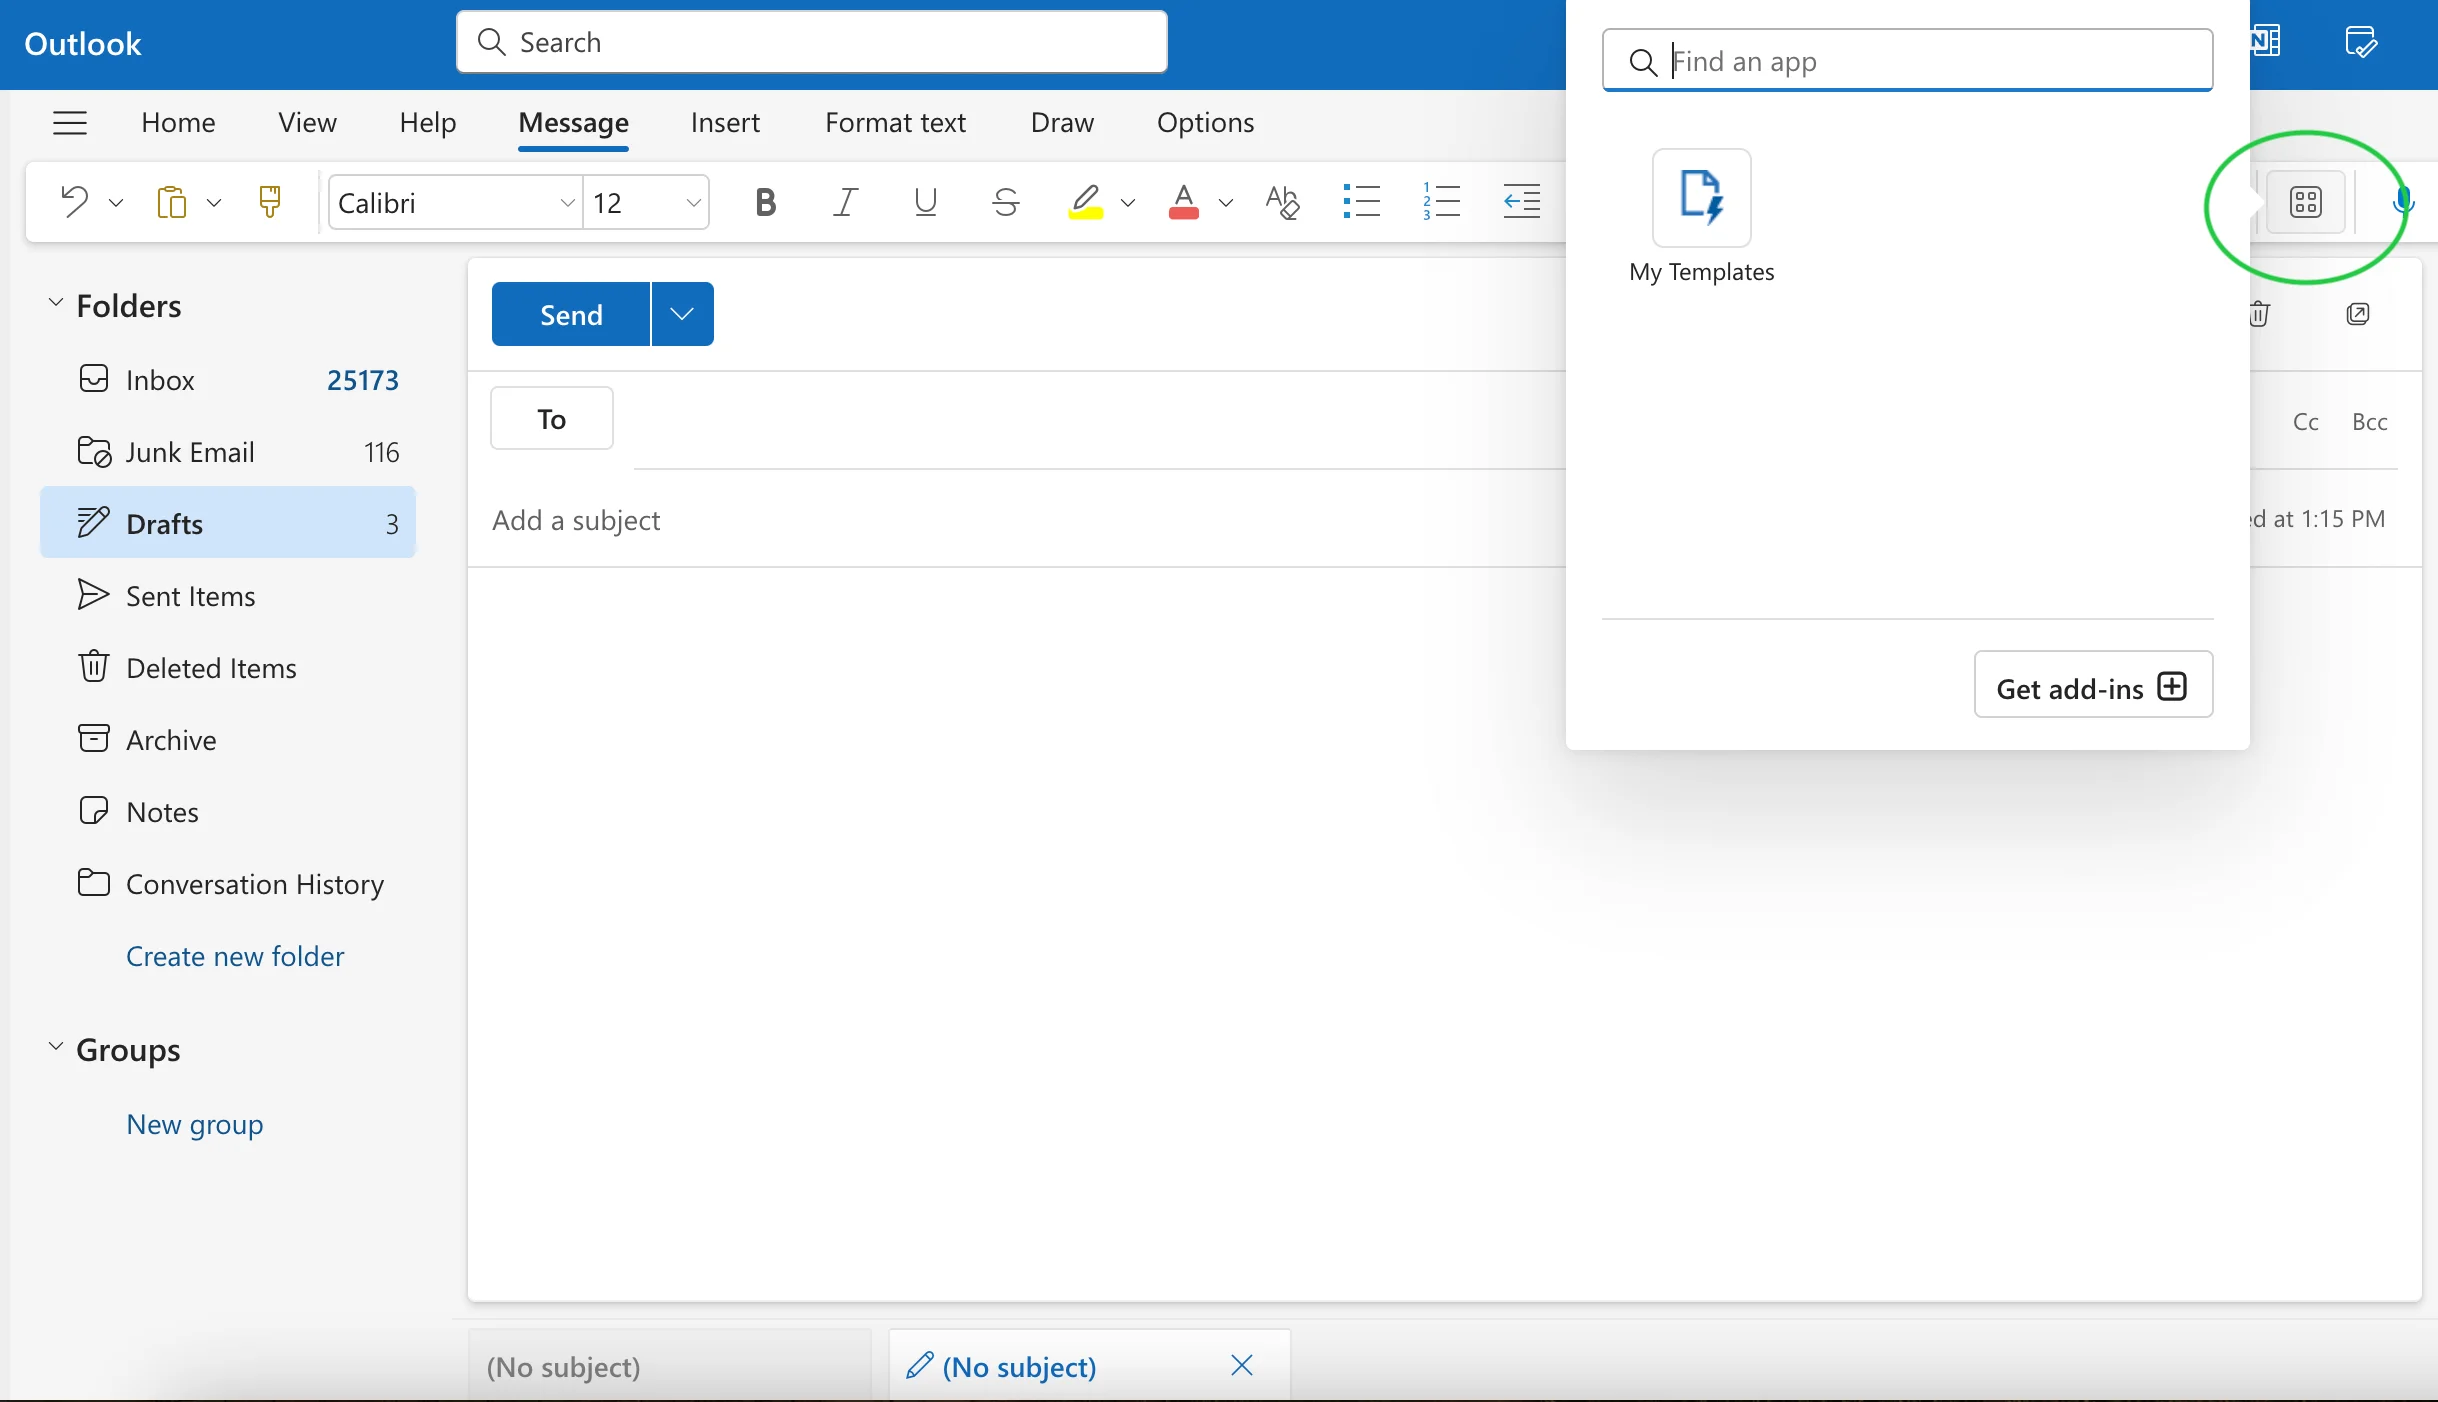
Task: Open the Notes folder
Action: click(x=228, y=812)
